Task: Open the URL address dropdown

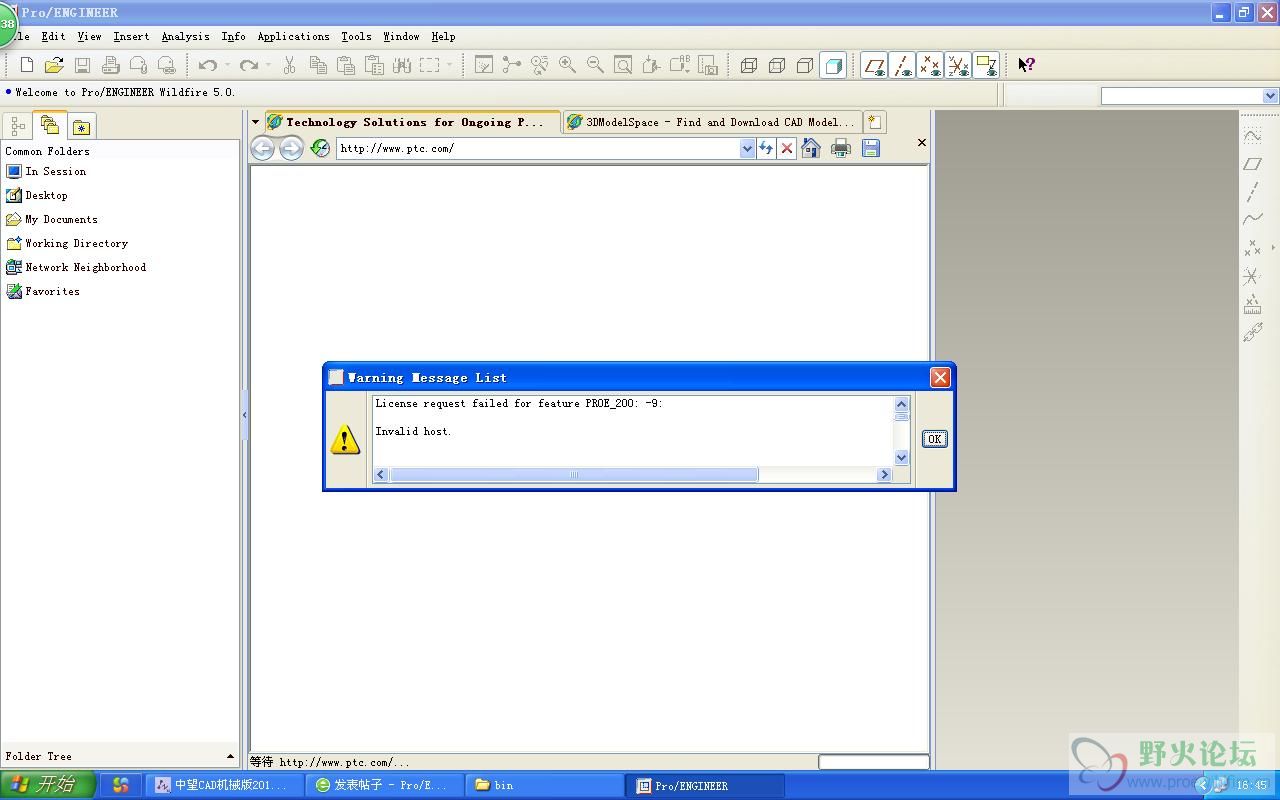Action: (747, 148)
